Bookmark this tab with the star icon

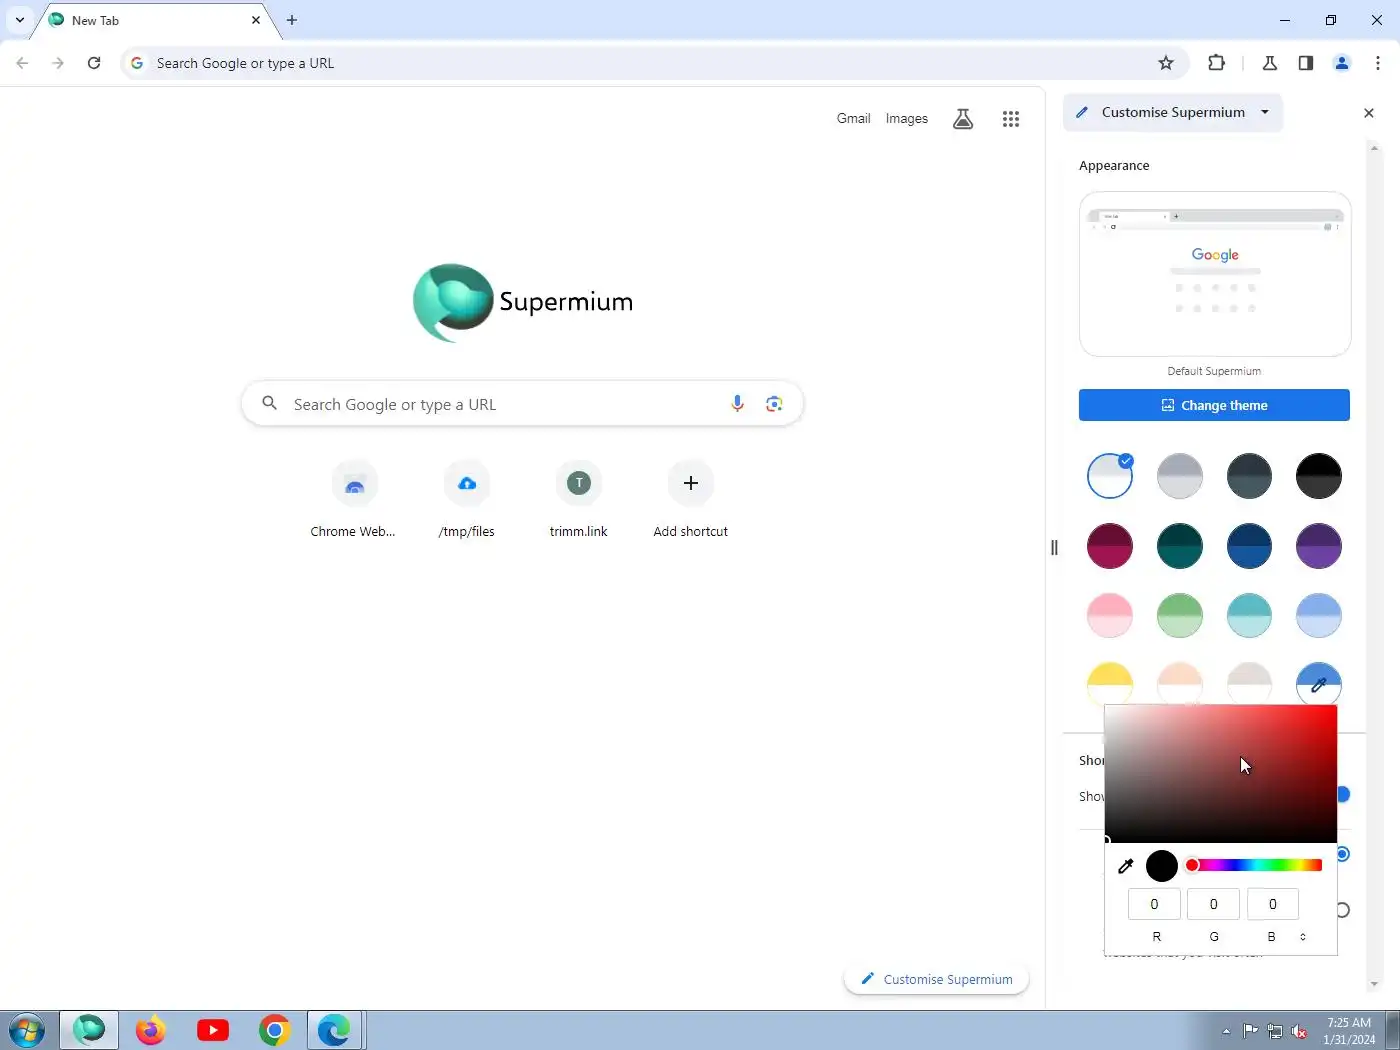(x=1166, y=63)
